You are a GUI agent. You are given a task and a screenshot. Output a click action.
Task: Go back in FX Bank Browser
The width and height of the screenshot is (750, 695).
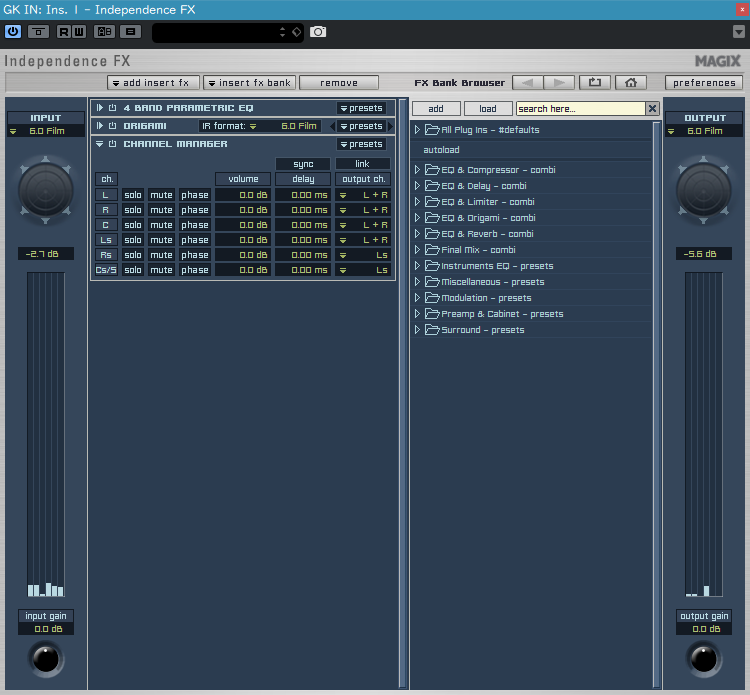tap(528, 83)
